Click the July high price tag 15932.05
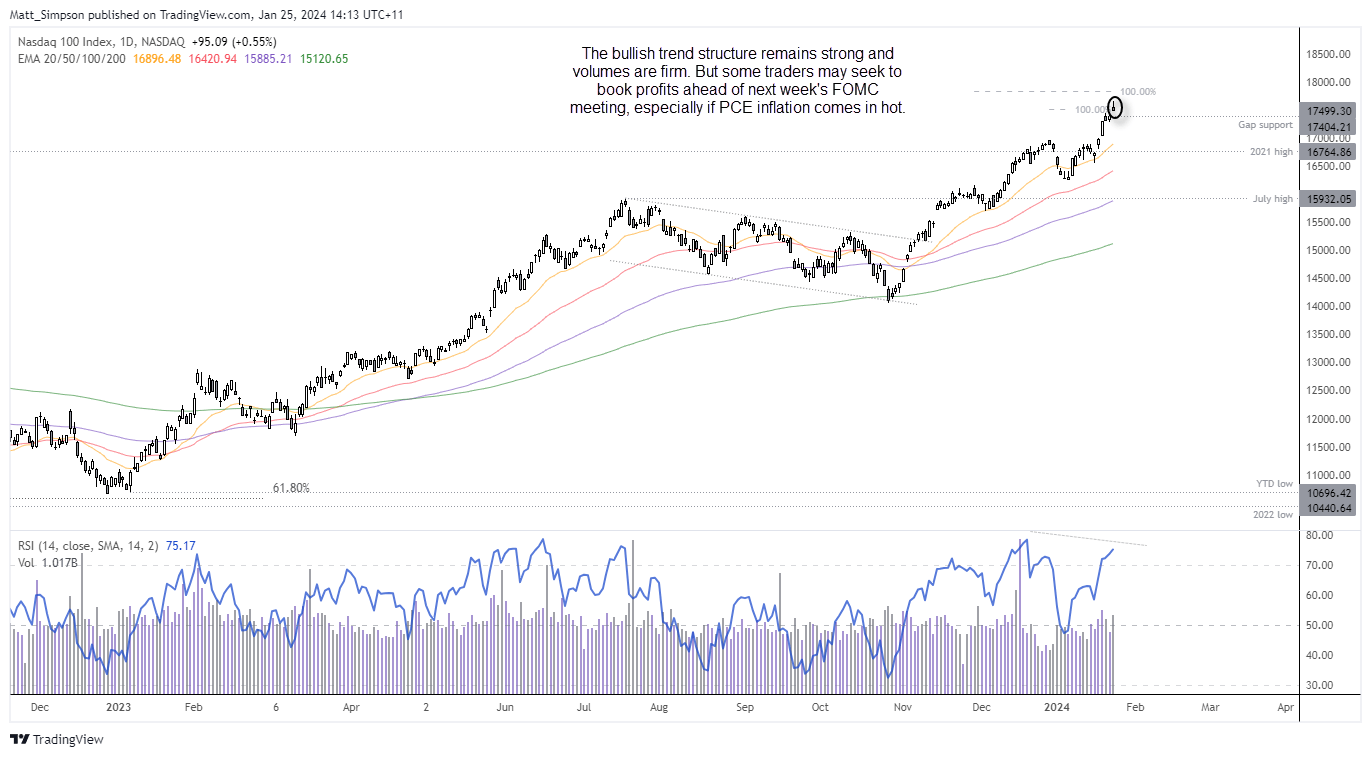The width and height of the screenshot is (1371, 757). click(1328, 199)
